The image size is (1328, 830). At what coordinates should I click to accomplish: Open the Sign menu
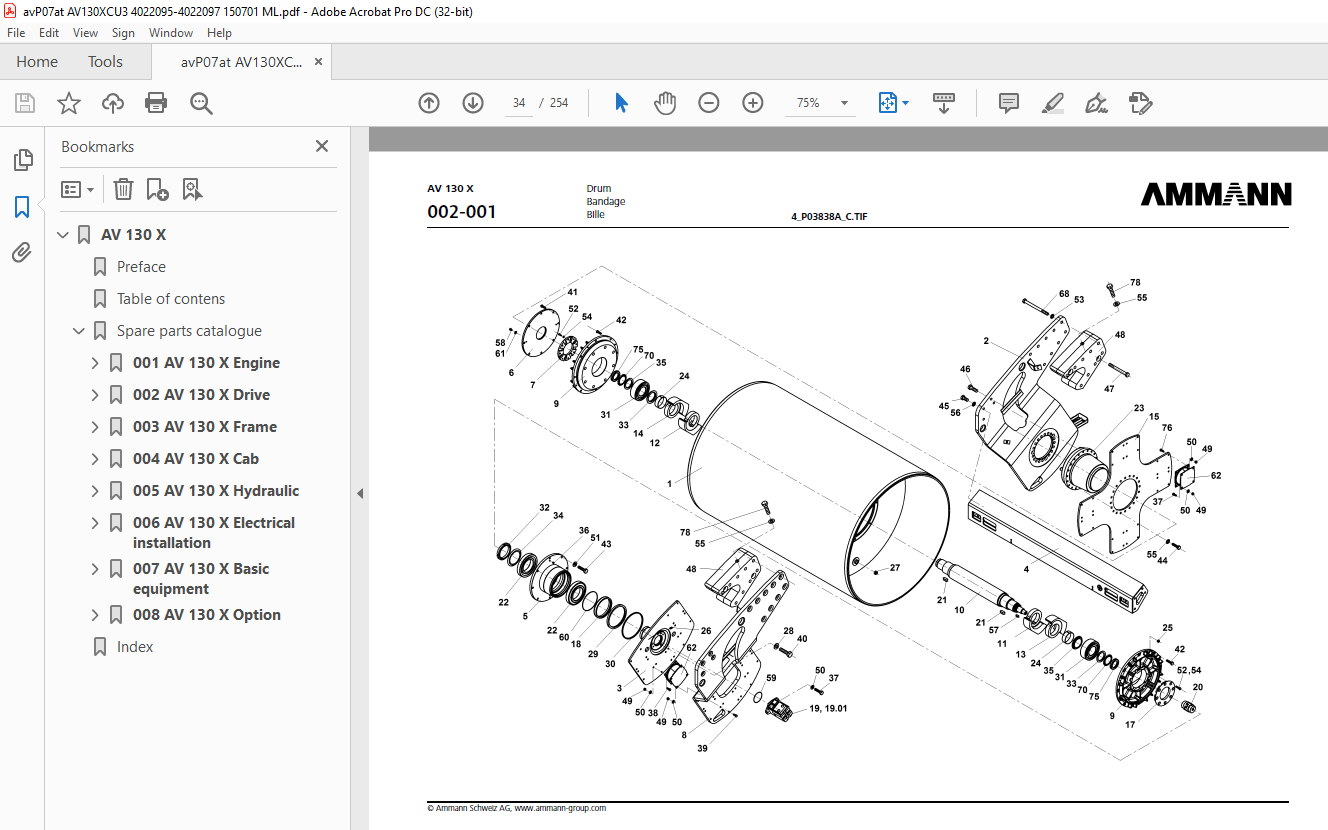click(123, 33)
